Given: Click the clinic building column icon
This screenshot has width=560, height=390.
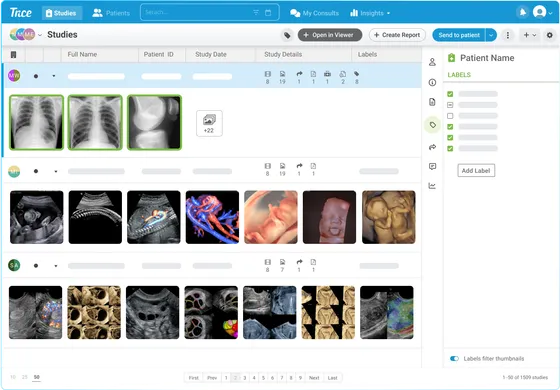Looking at the screenshot, I should pos(14,55).
